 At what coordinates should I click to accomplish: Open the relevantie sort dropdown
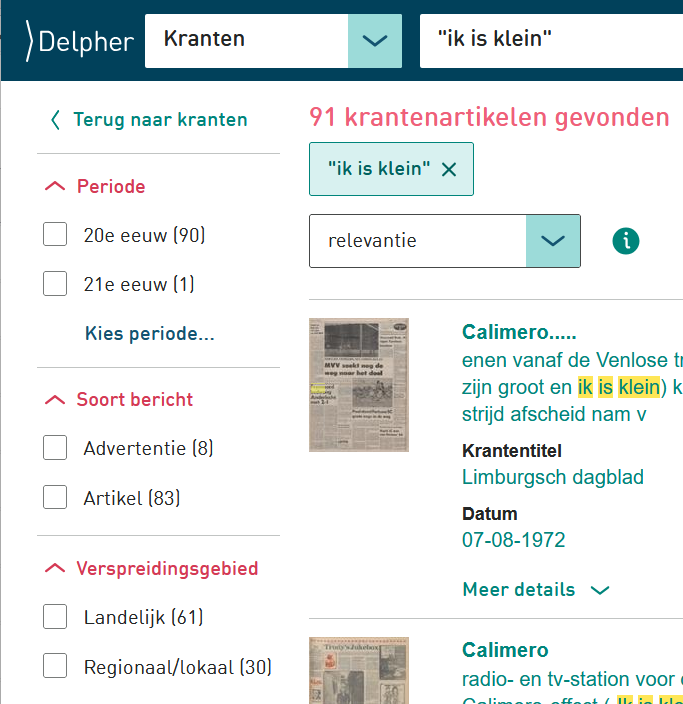click(x=445, y=241)
